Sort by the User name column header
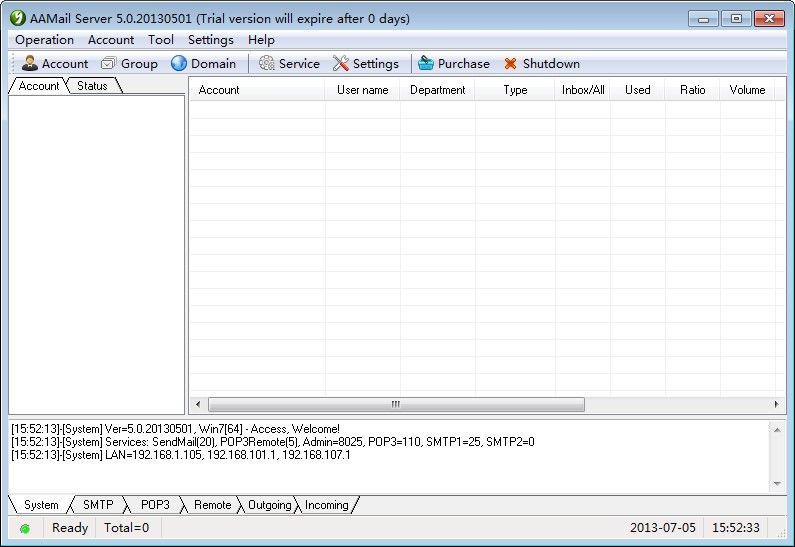This screenshot has width=795, height=547. click(363, 90)
